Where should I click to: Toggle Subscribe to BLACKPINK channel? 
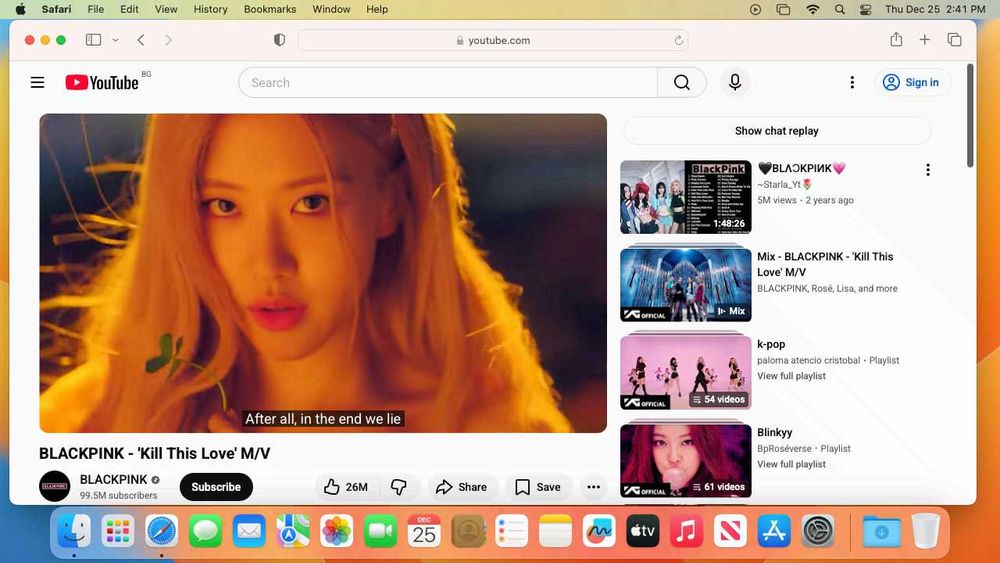216,487
